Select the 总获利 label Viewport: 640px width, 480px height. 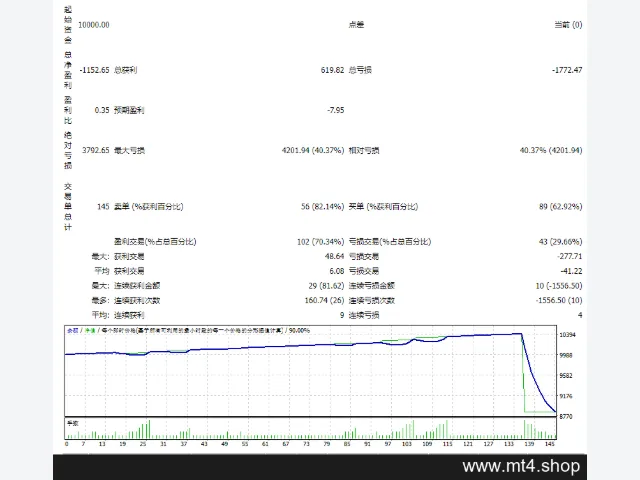(126, 70)
